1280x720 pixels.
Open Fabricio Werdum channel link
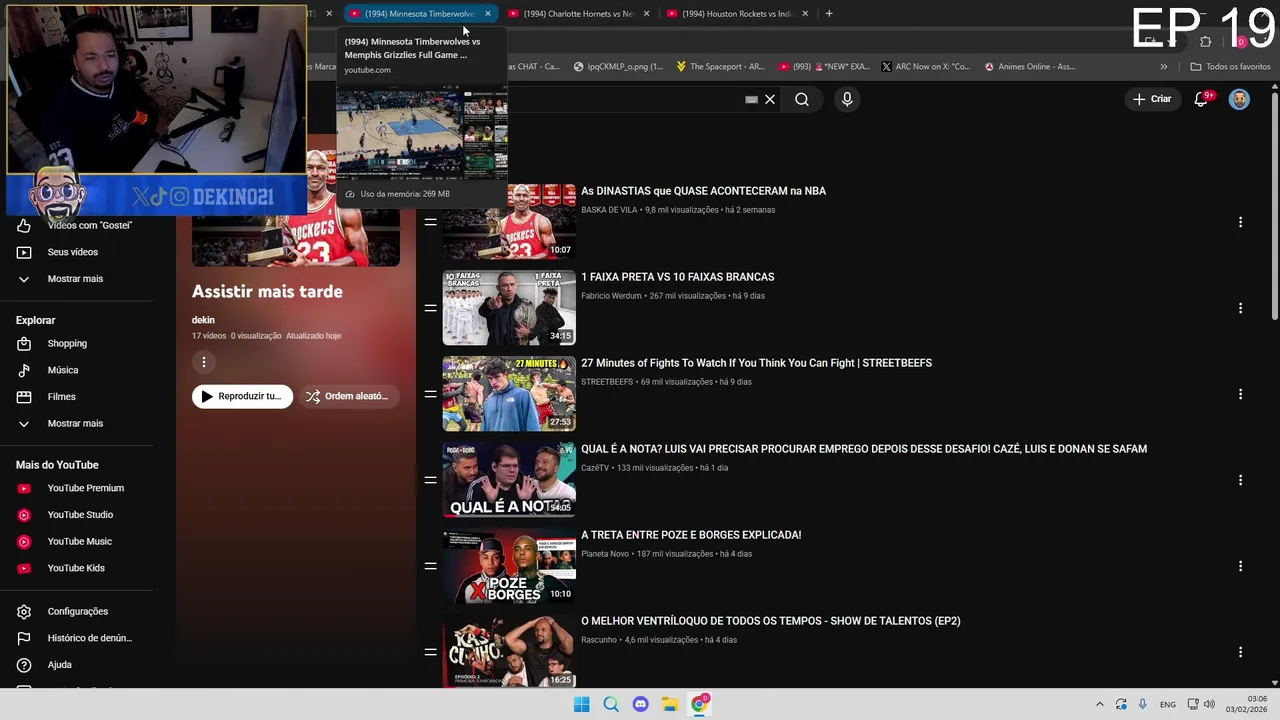[611, 296]
